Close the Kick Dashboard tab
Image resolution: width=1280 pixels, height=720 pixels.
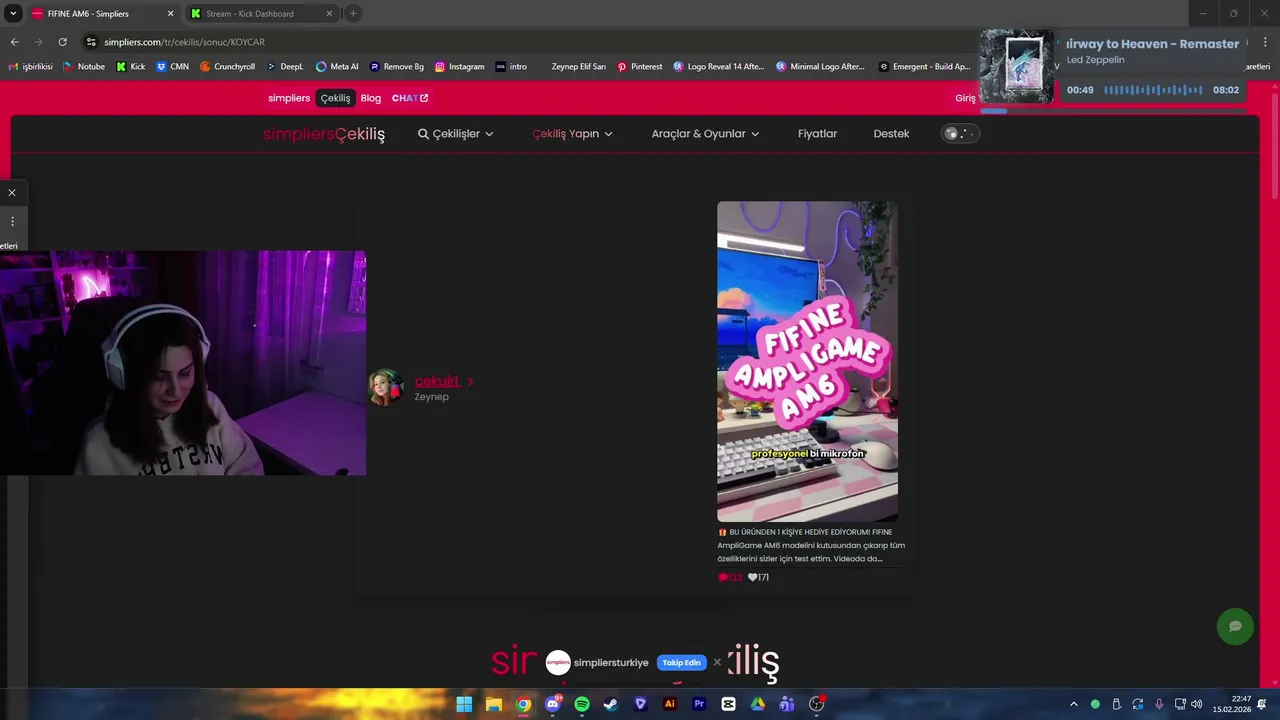click(x=329, y=13)
